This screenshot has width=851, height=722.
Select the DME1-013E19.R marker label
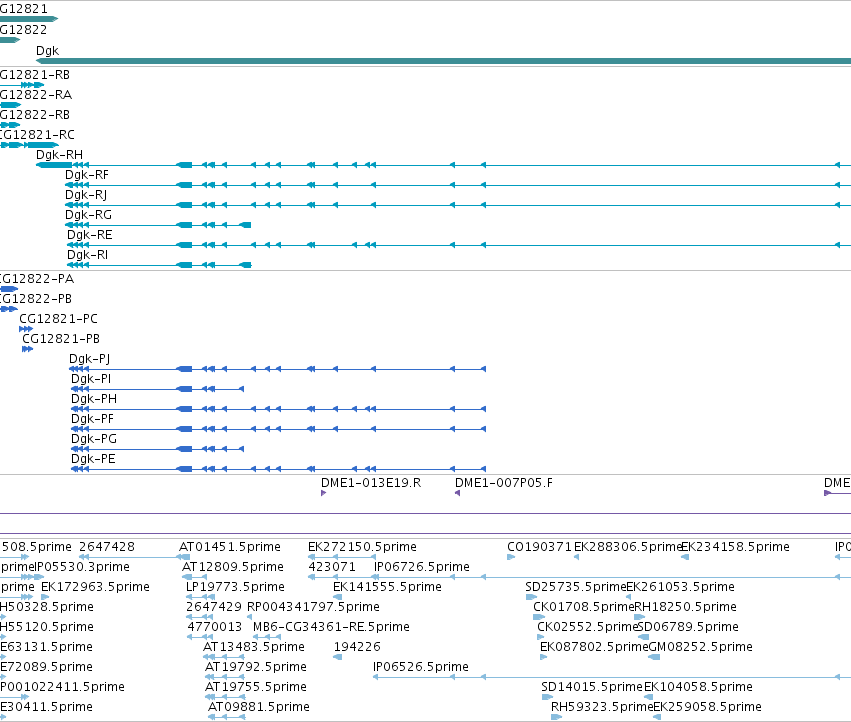371,483
